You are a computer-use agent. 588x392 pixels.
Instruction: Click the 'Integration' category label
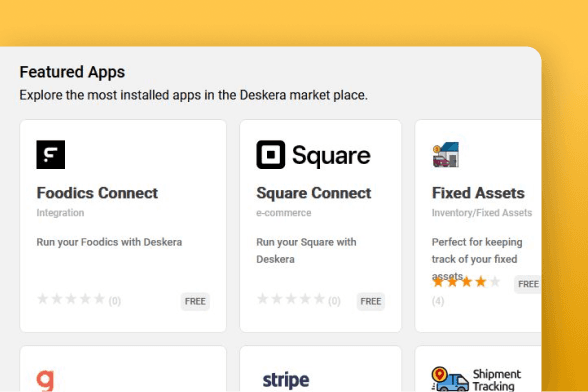tap(60, 213)
